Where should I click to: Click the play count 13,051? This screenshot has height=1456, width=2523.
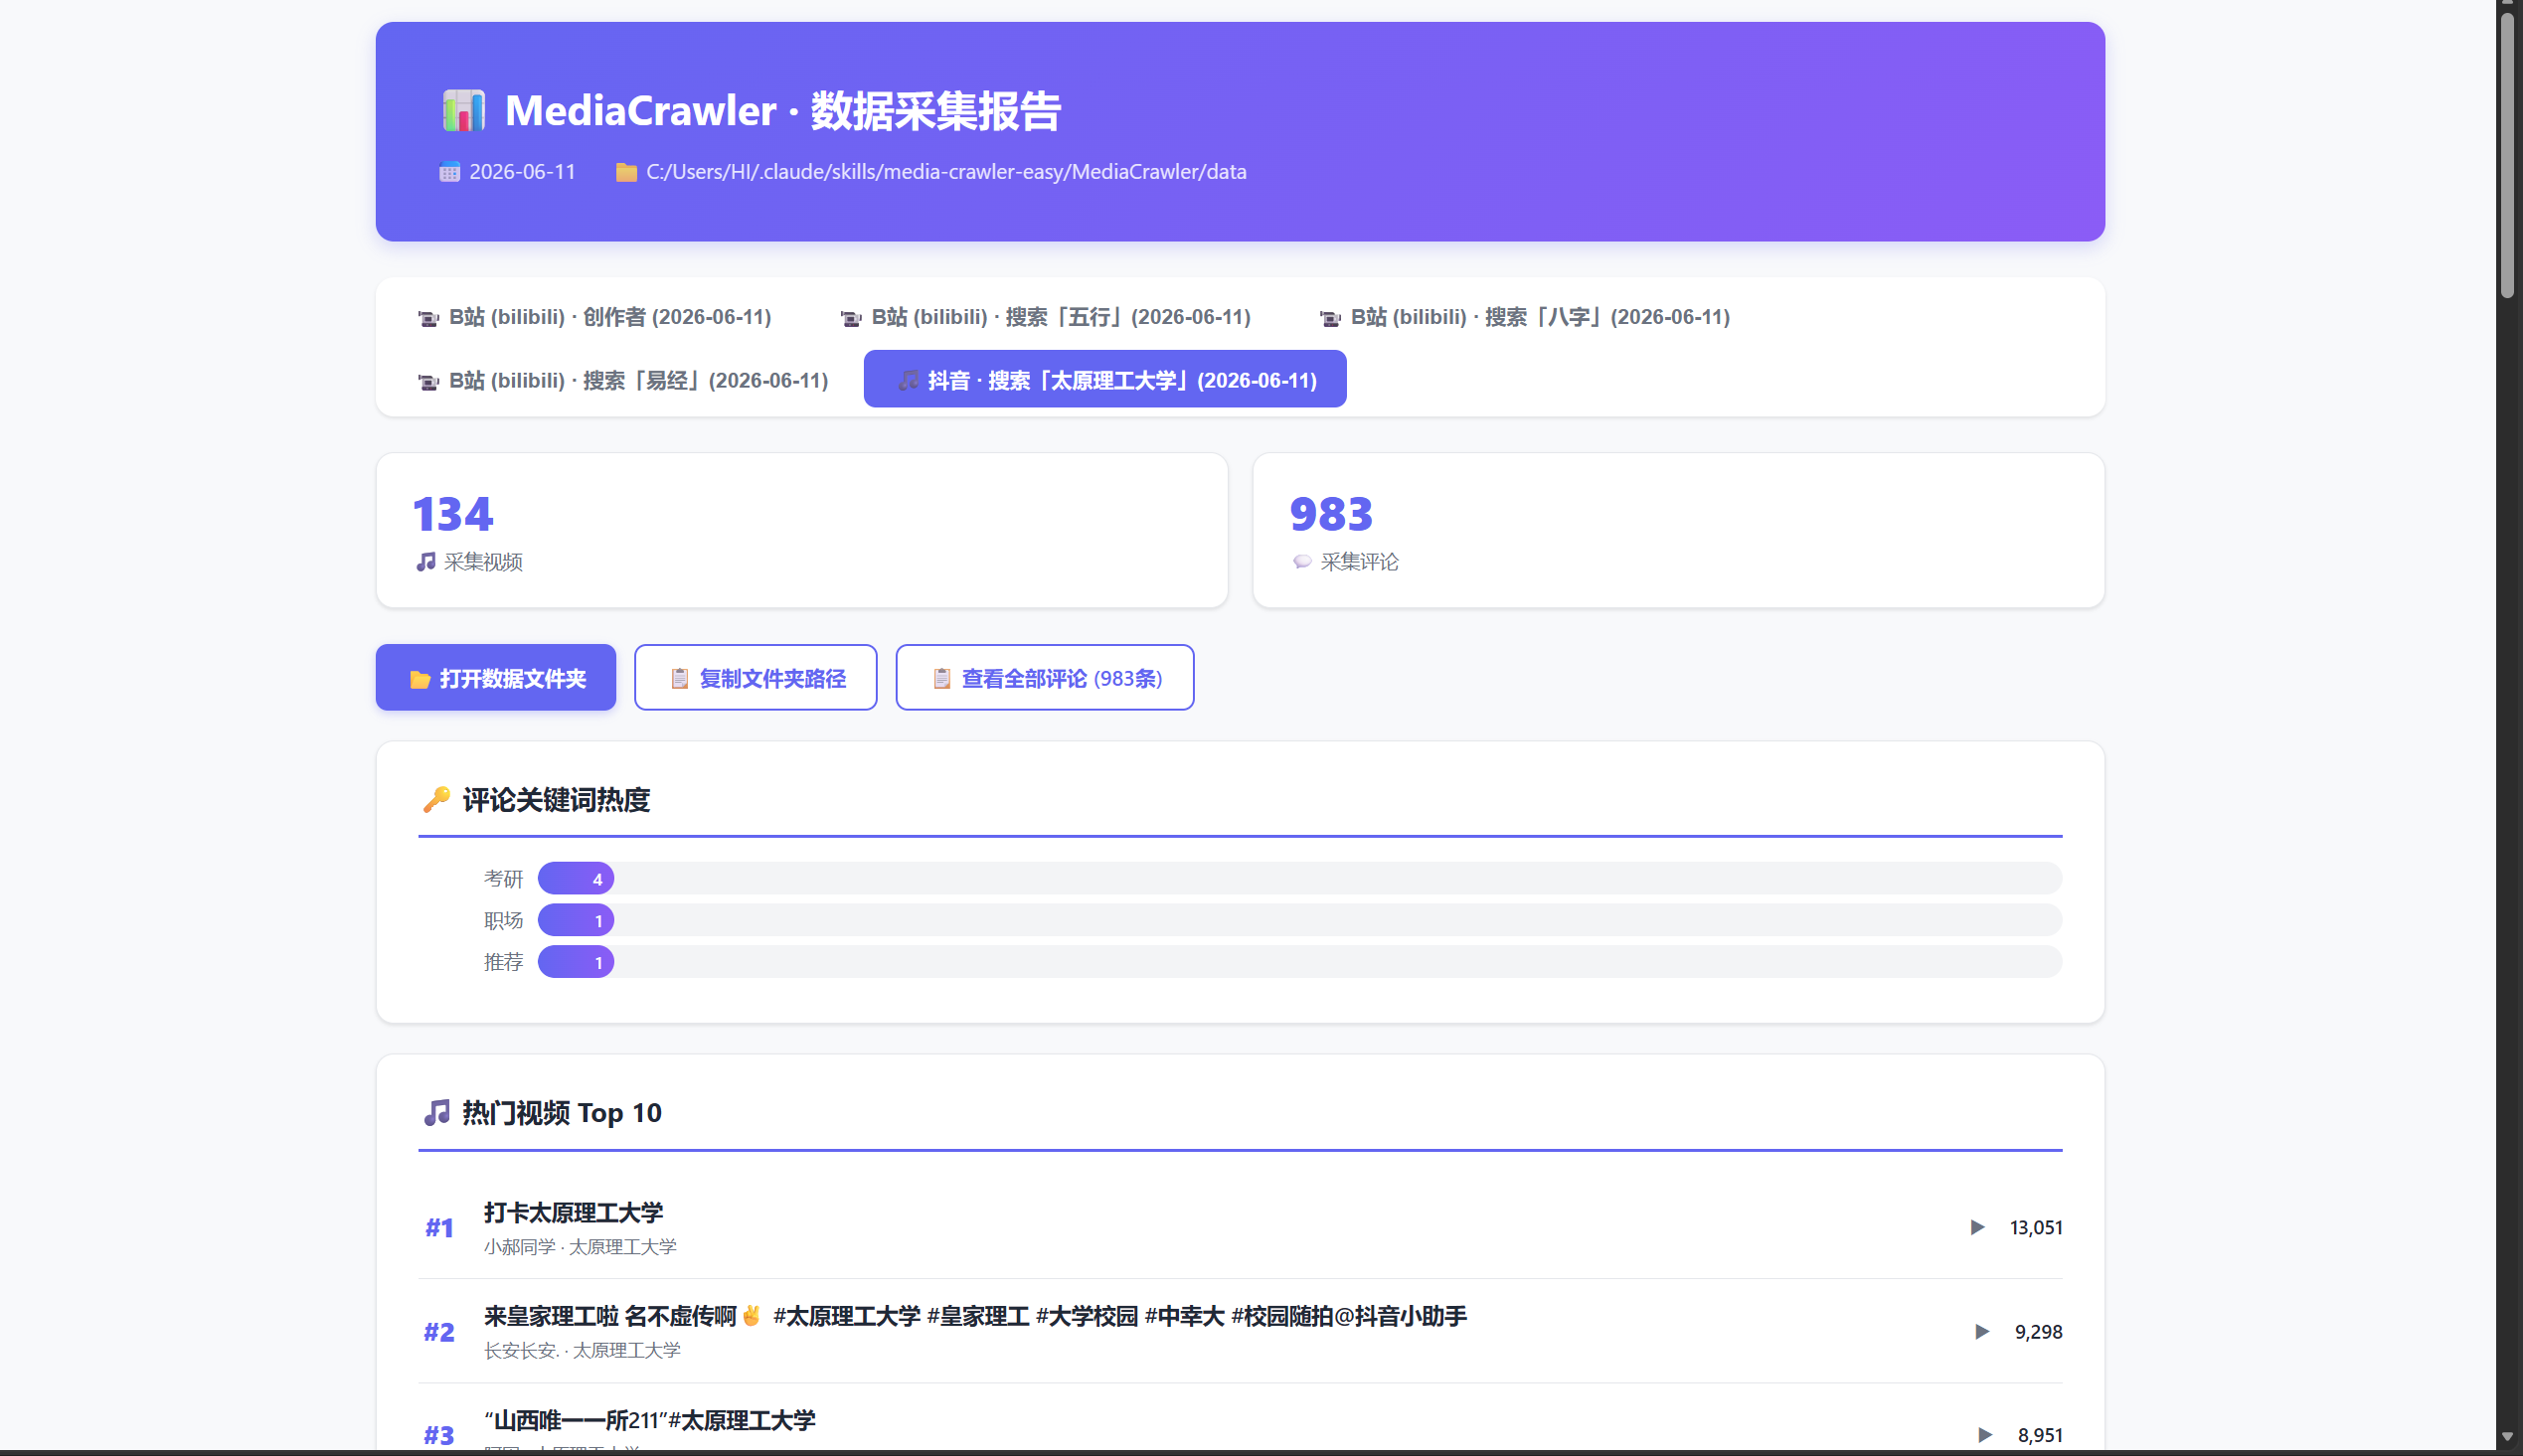[2036, 1228]
